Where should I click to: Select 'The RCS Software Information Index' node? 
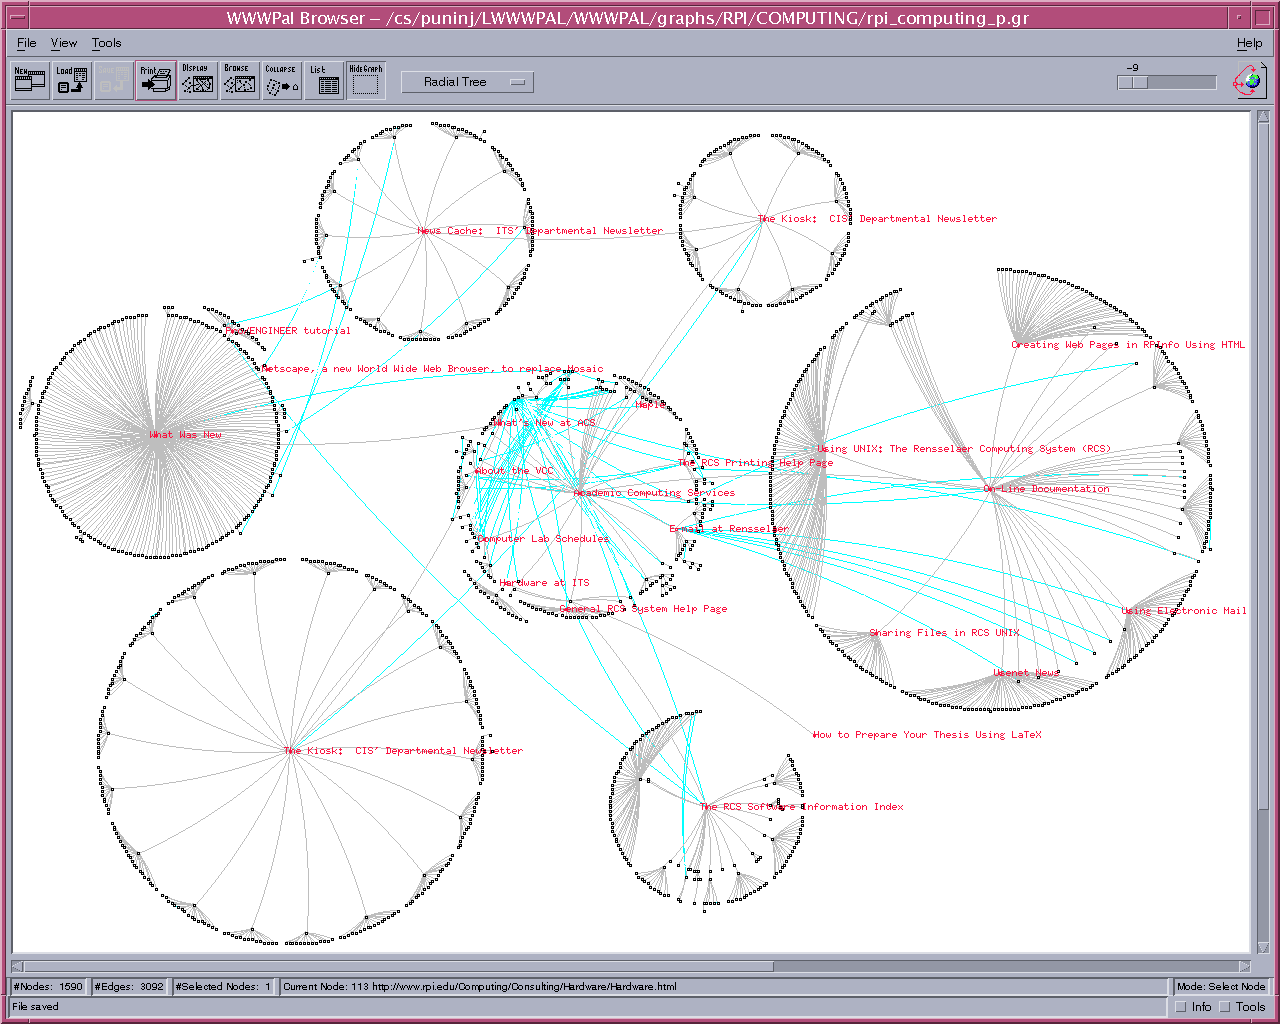[801, 807]
